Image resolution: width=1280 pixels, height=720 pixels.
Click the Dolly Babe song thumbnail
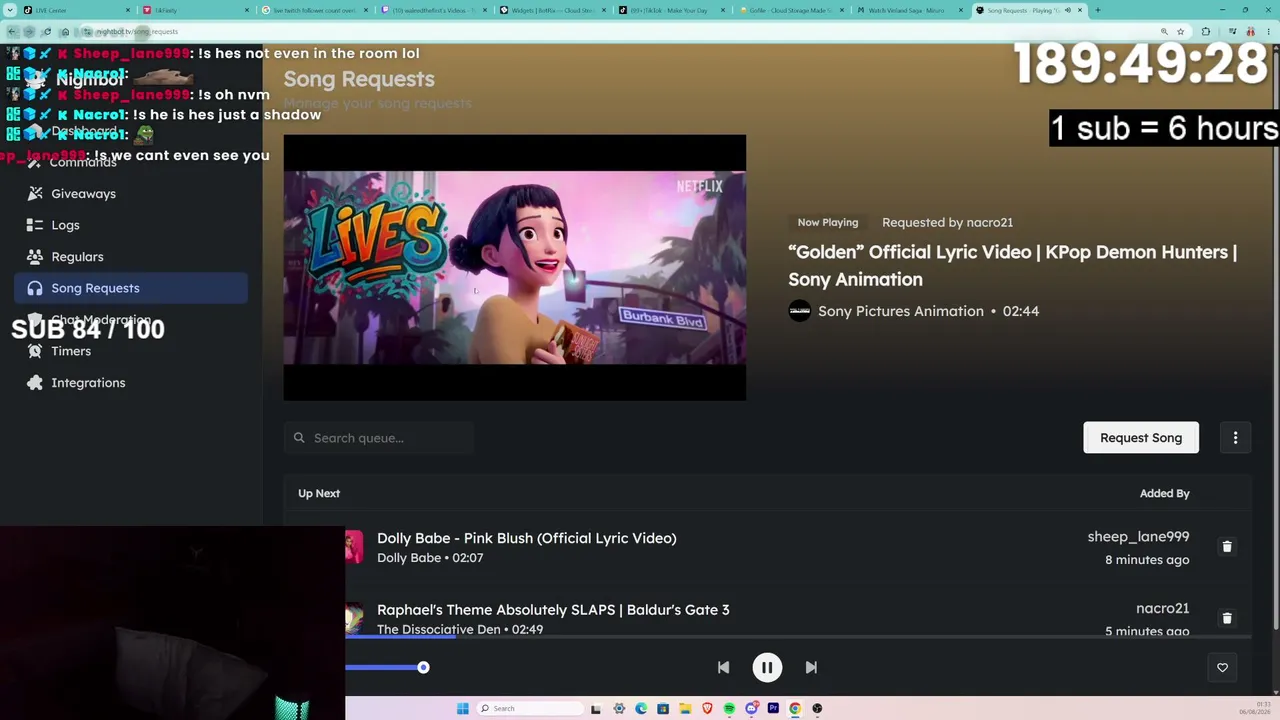click(x=354, y=547)
